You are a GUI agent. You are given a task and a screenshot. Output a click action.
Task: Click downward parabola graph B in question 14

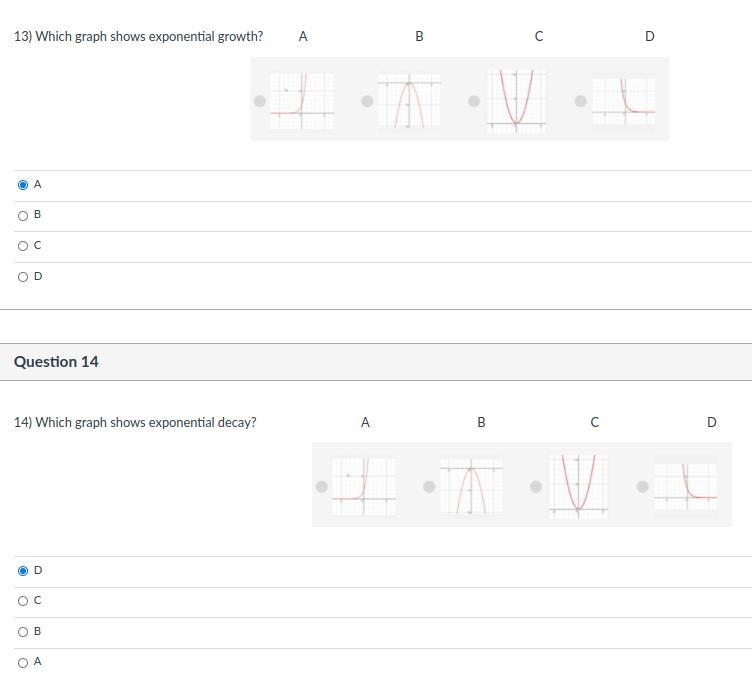471,486
